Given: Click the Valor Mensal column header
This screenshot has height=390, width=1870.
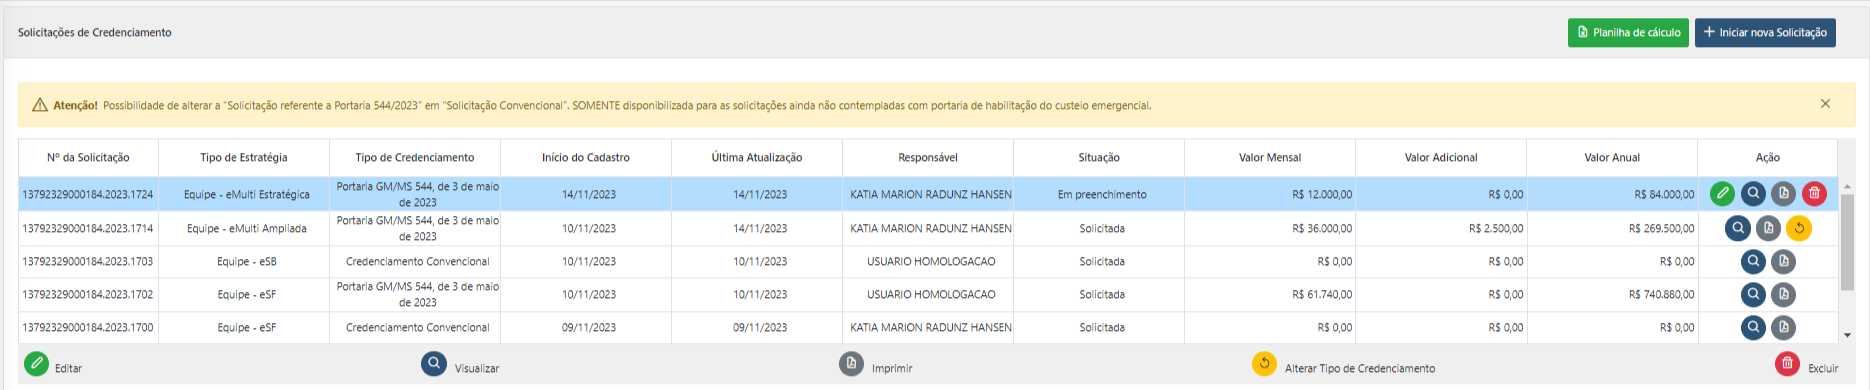Looking at the screenshot, I should pos(1270,157).
